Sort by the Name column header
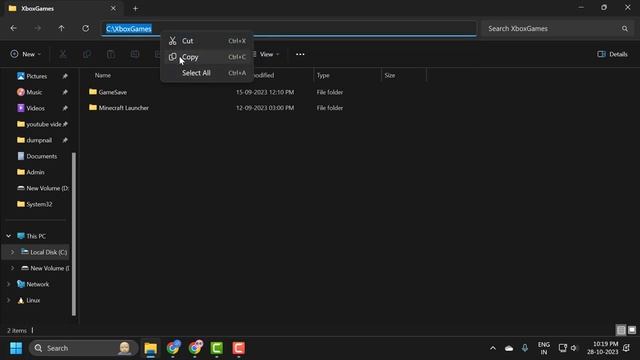The image size is (640, 360). (x=103, y=75)
